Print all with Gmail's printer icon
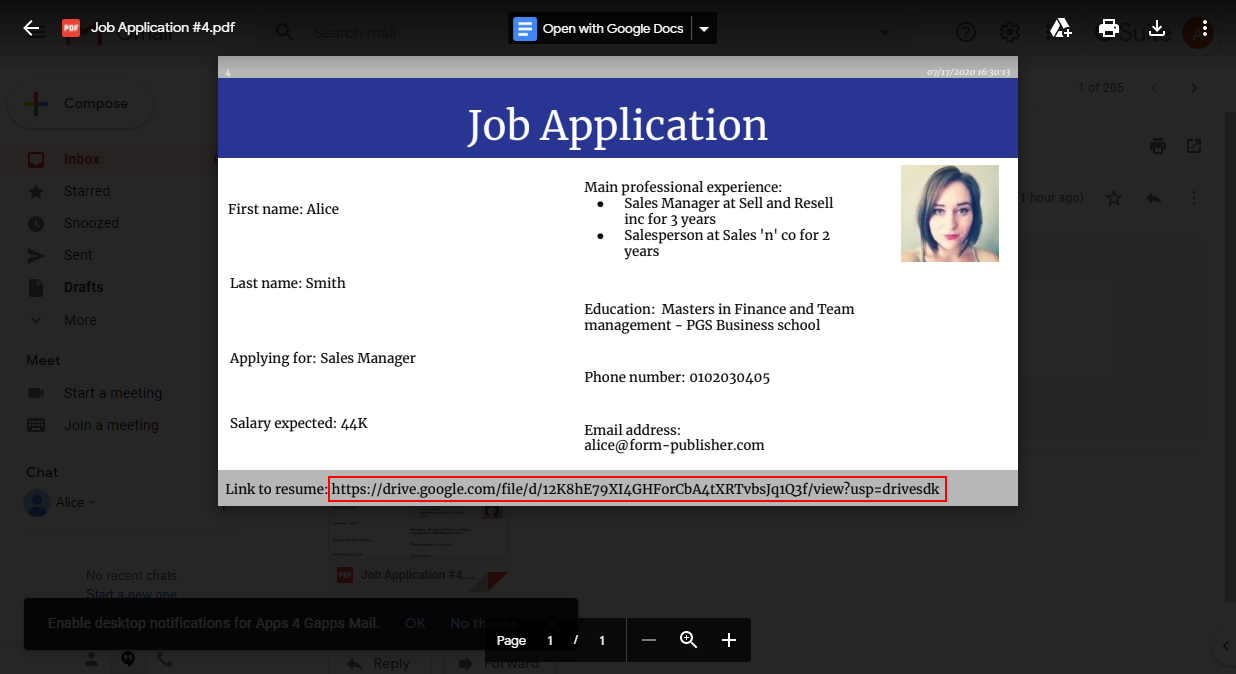The width and height of the screenshot is (1236, 674). coord(1158,146)
